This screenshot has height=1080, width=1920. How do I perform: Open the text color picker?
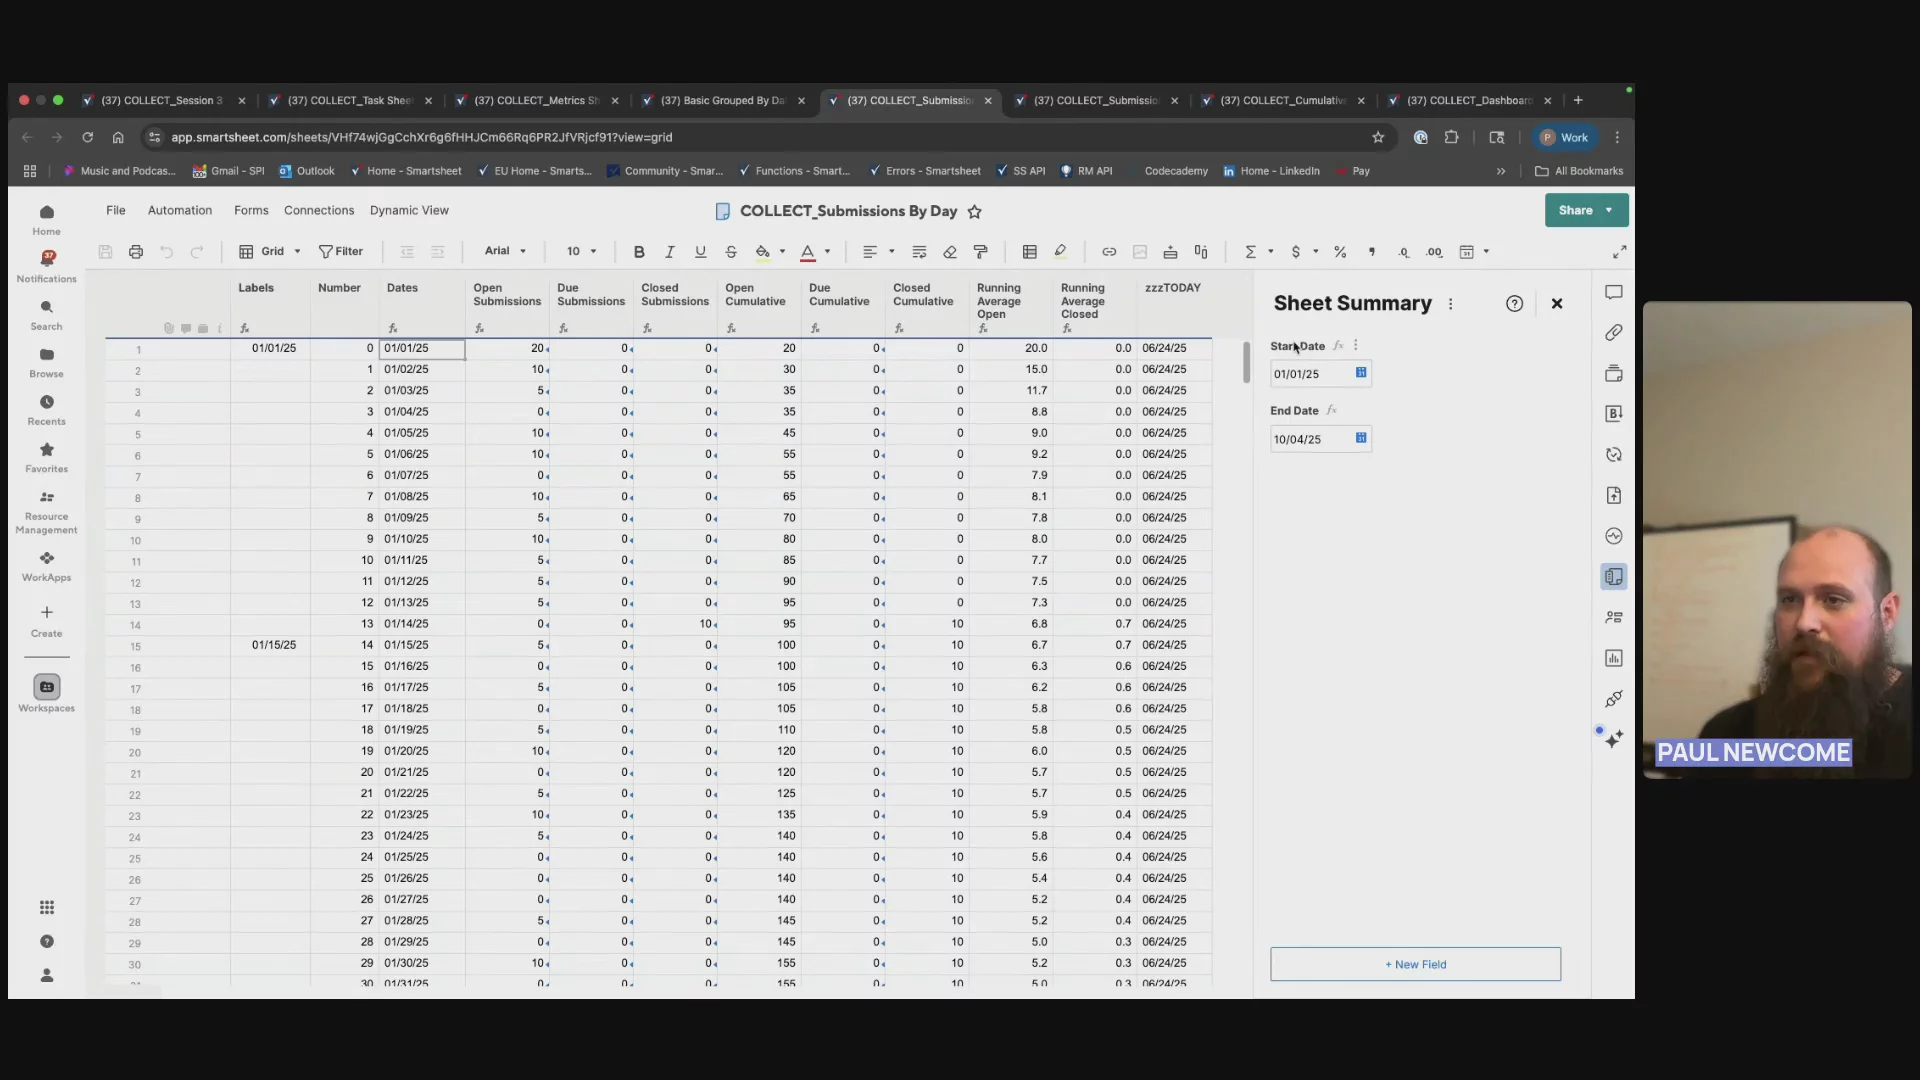coord(807,252)
